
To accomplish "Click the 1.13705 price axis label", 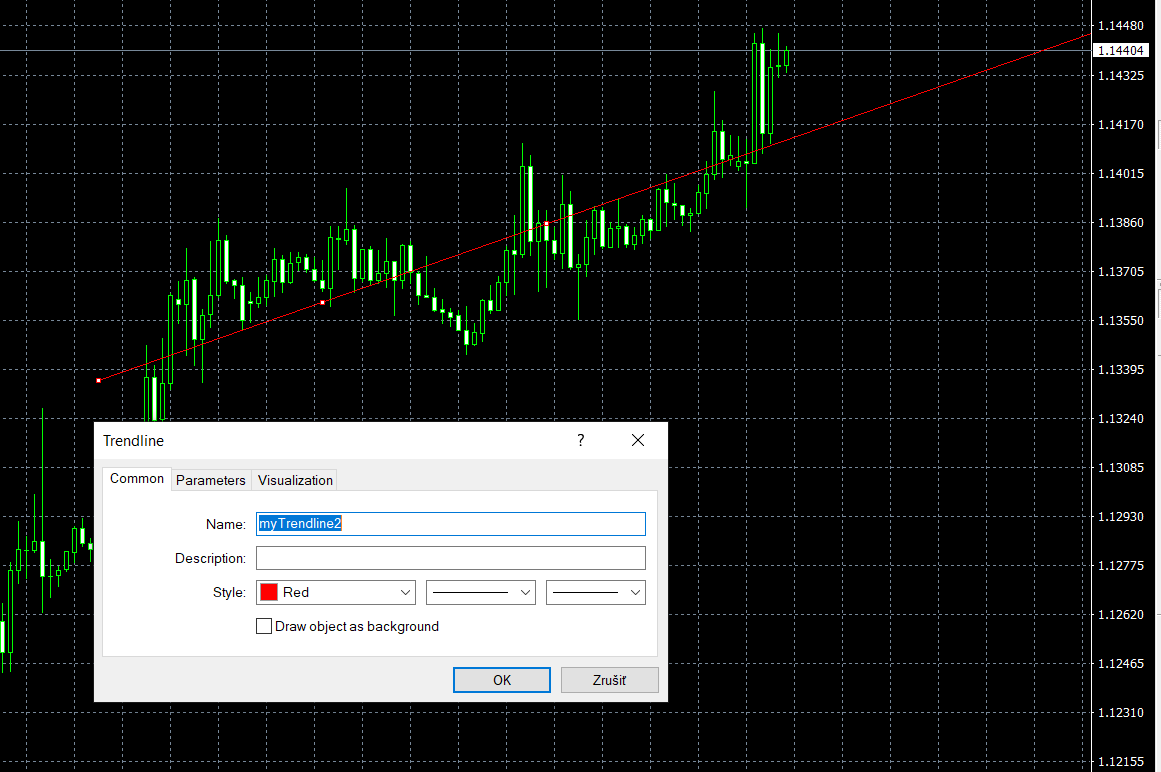I will 1120,272.
